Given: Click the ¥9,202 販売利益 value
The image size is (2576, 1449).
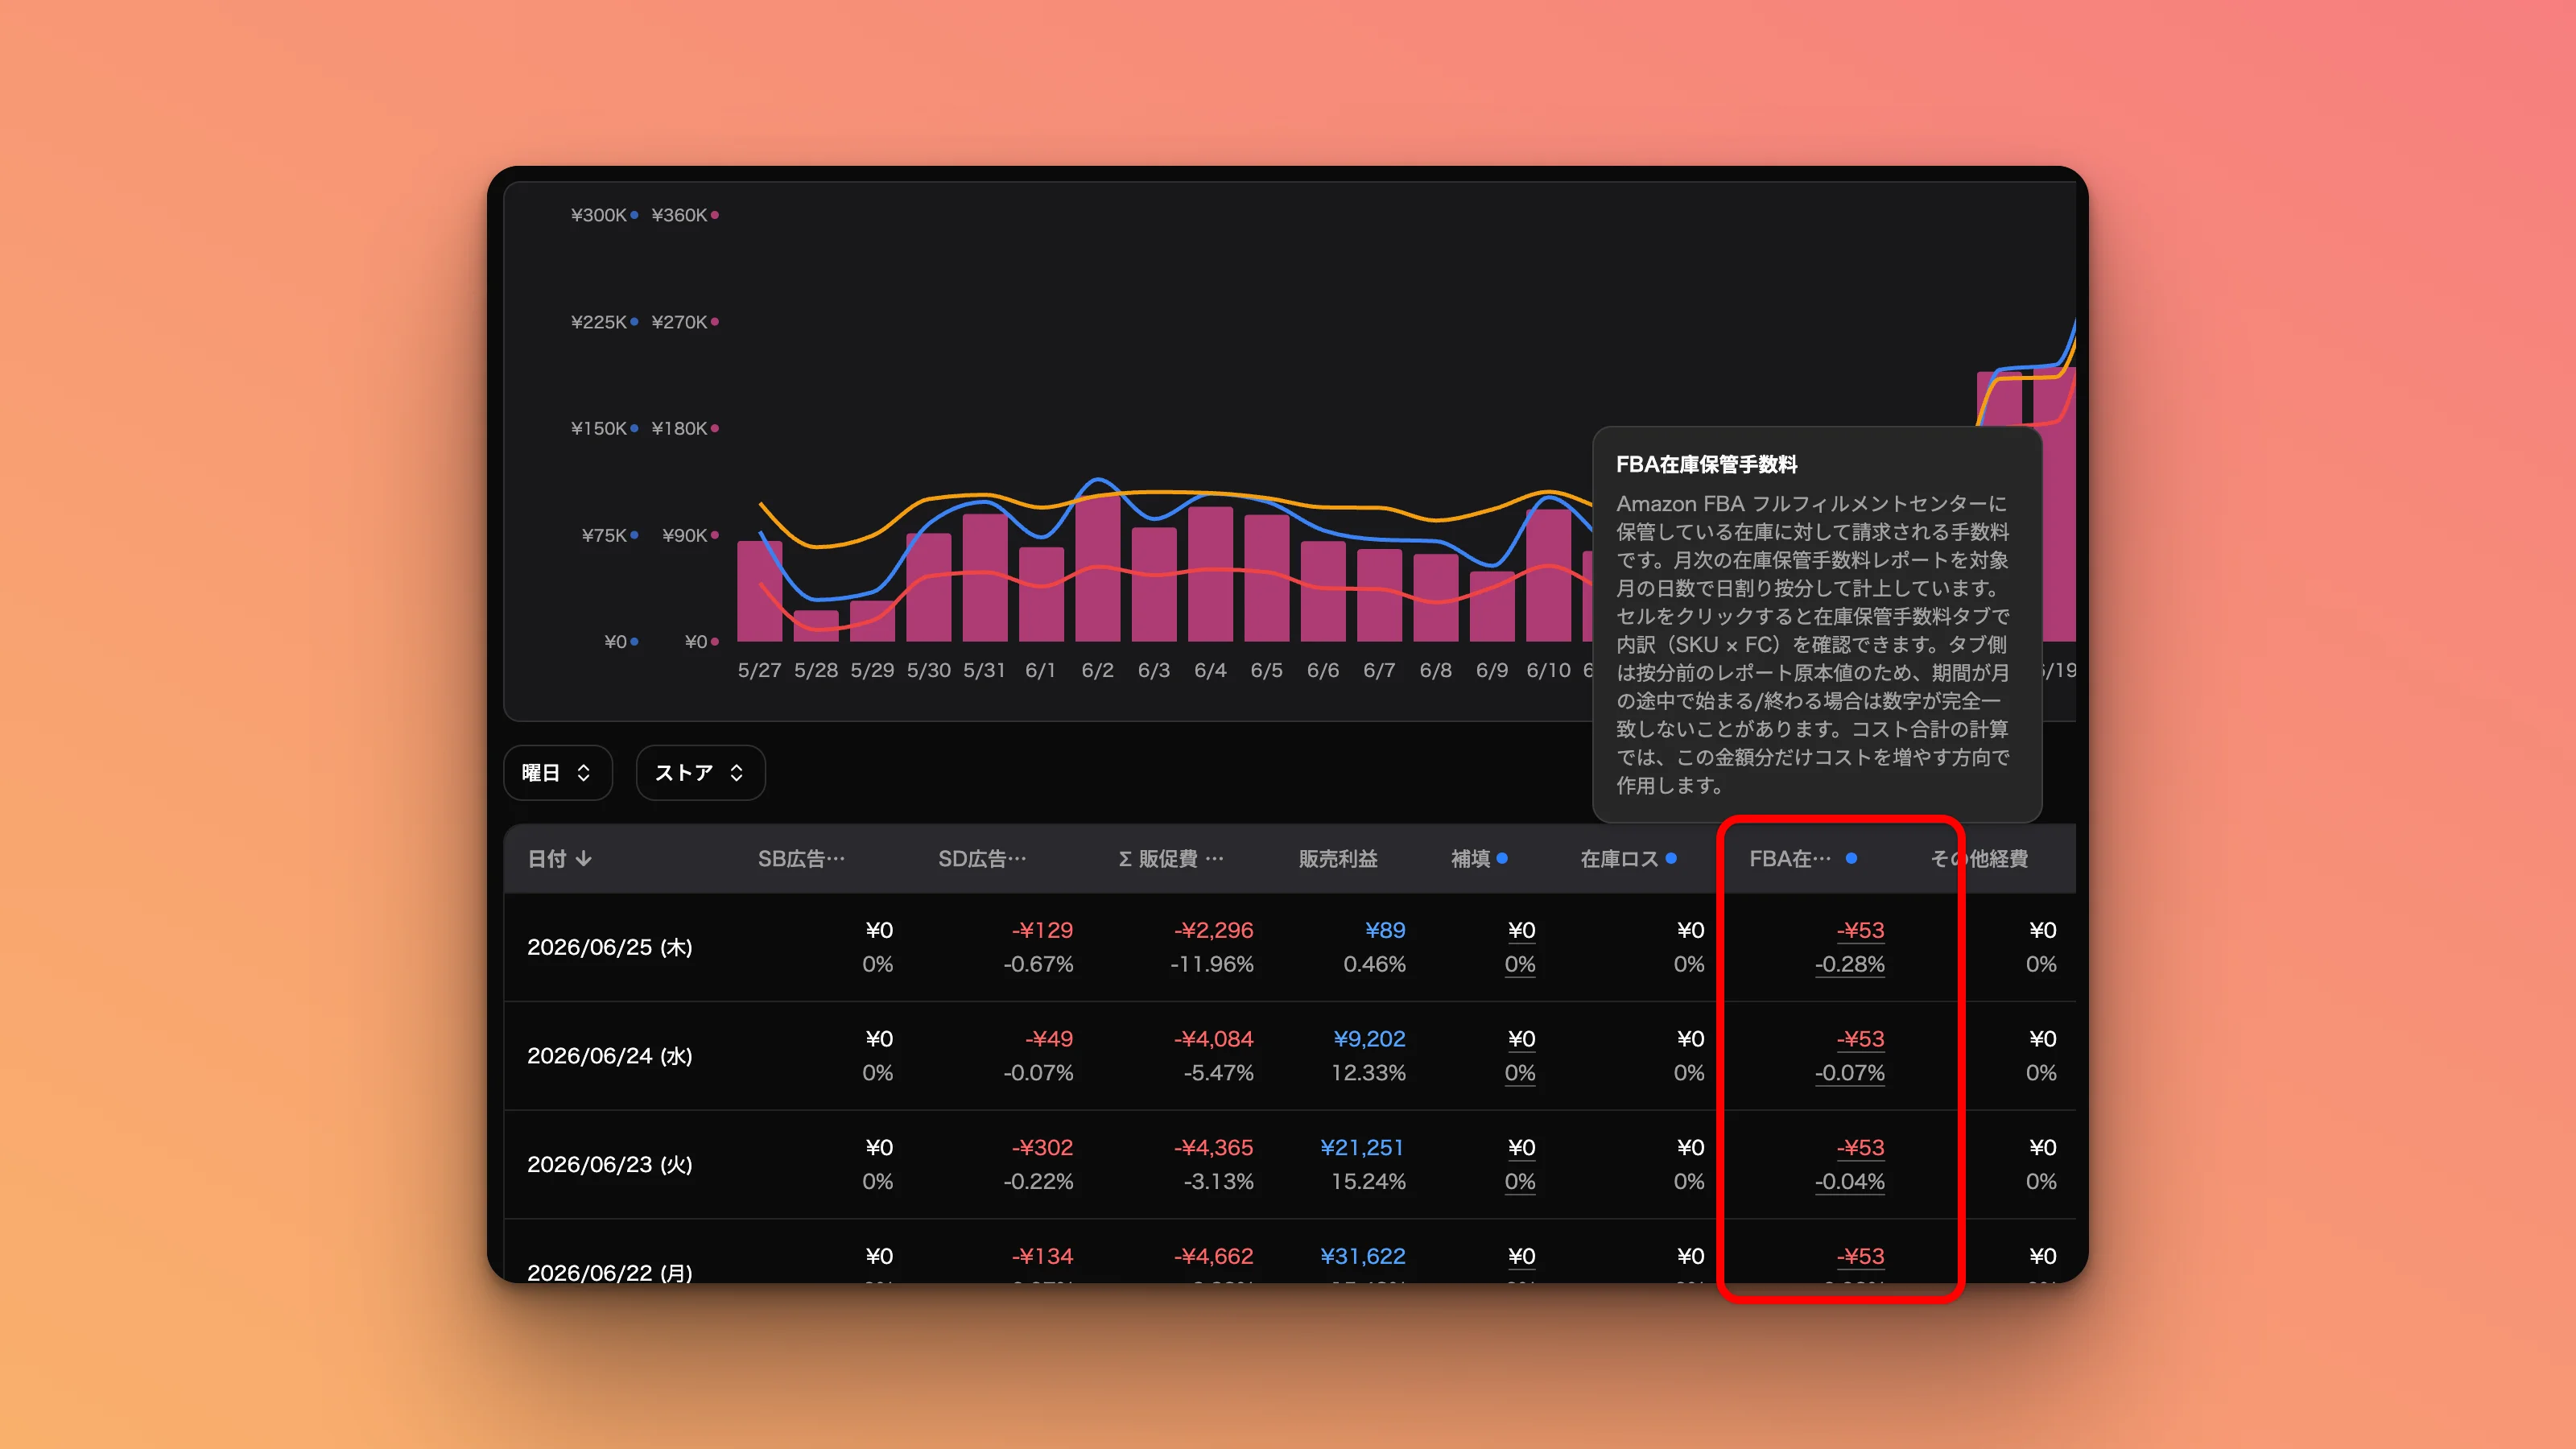Looking at the screenshot, I should tap(1369, 1039).
